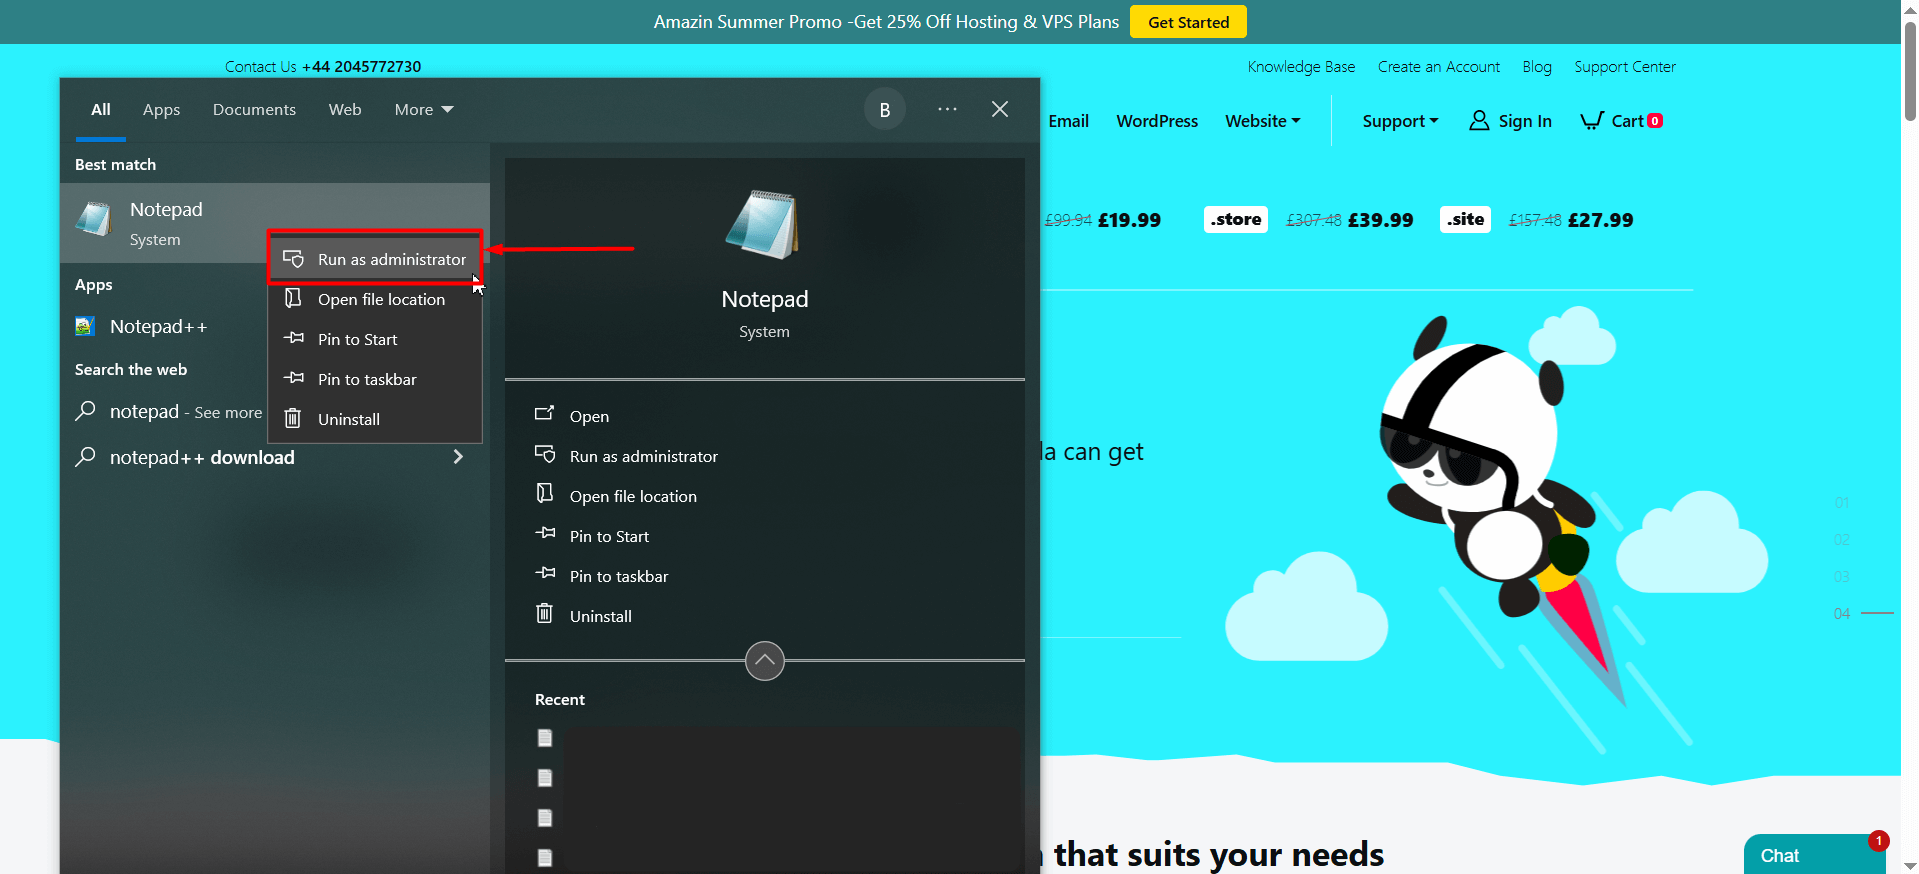The height and width of the screenshot is (874, 1919).
Task: Click the Open file location icon in the context menu
Action: pyautogui.click(x=293, y=298)
